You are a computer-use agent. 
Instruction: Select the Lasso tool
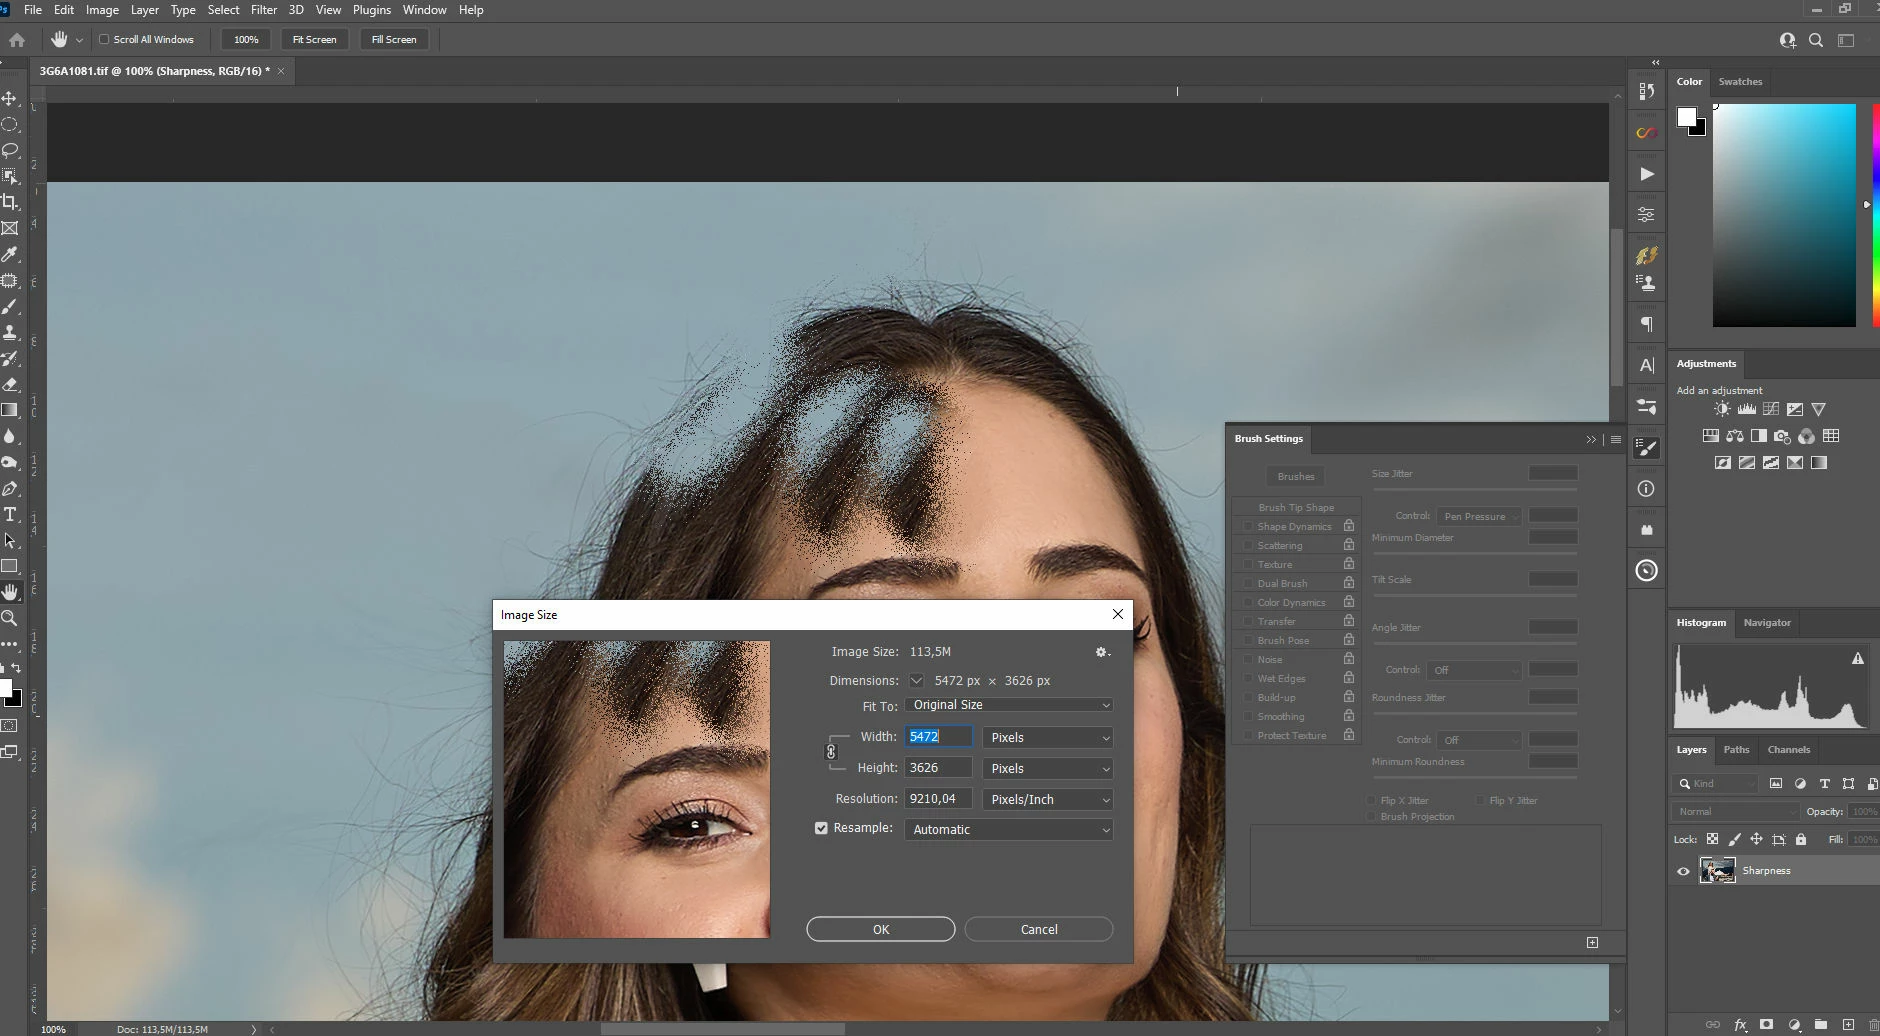[x=10, y=150]
